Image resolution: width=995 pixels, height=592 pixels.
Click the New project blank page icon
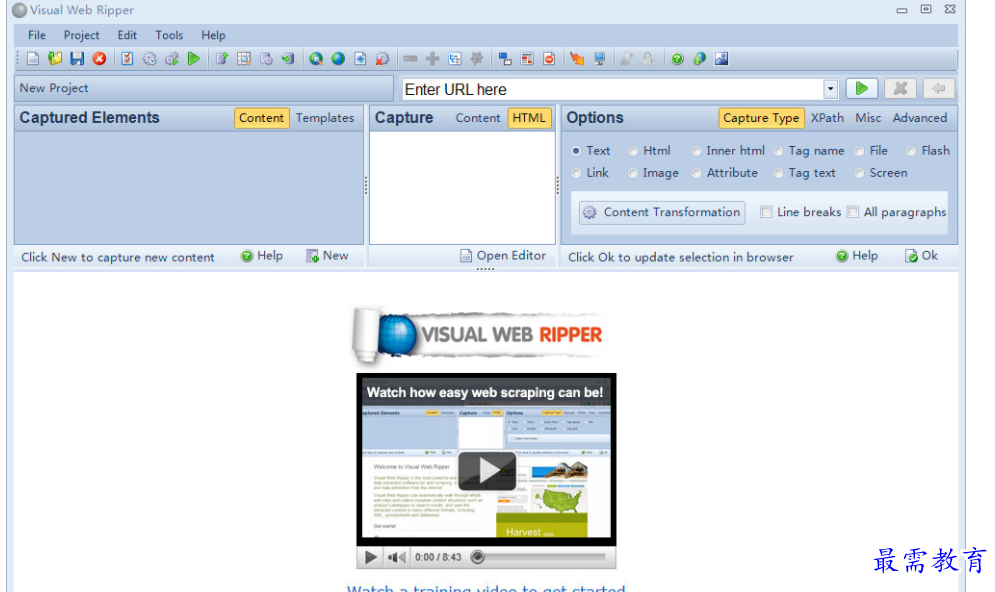coord(33,59)
